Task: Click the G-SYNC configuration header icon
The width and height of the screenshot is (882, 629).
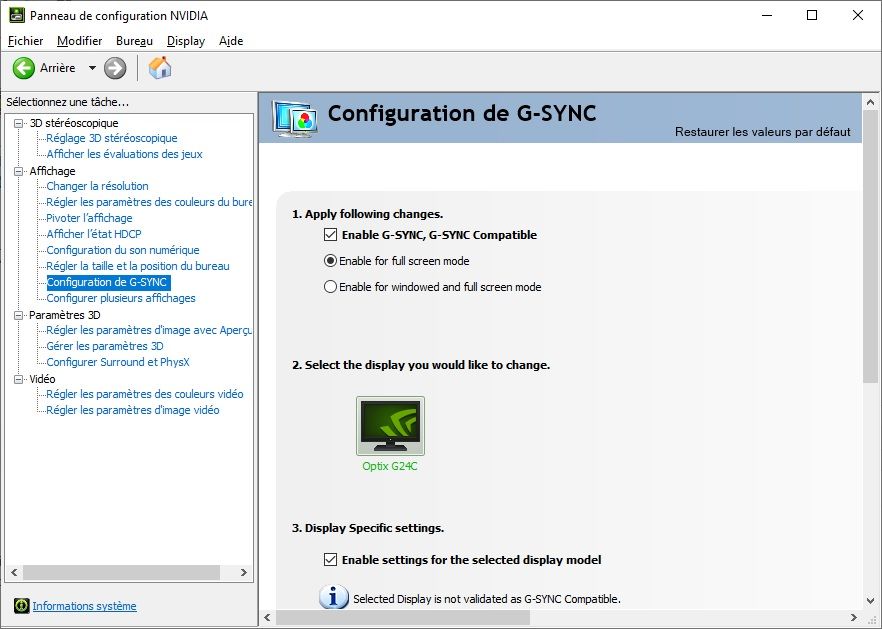Action: tap(294, 118)
